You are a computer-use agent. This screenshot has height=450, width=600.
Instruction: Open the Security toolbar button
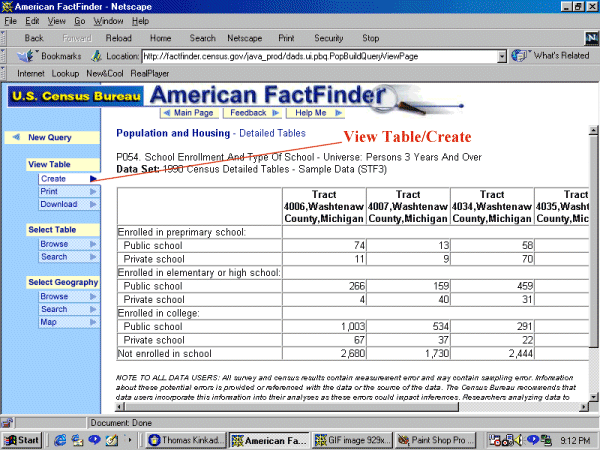coord(328,38)
